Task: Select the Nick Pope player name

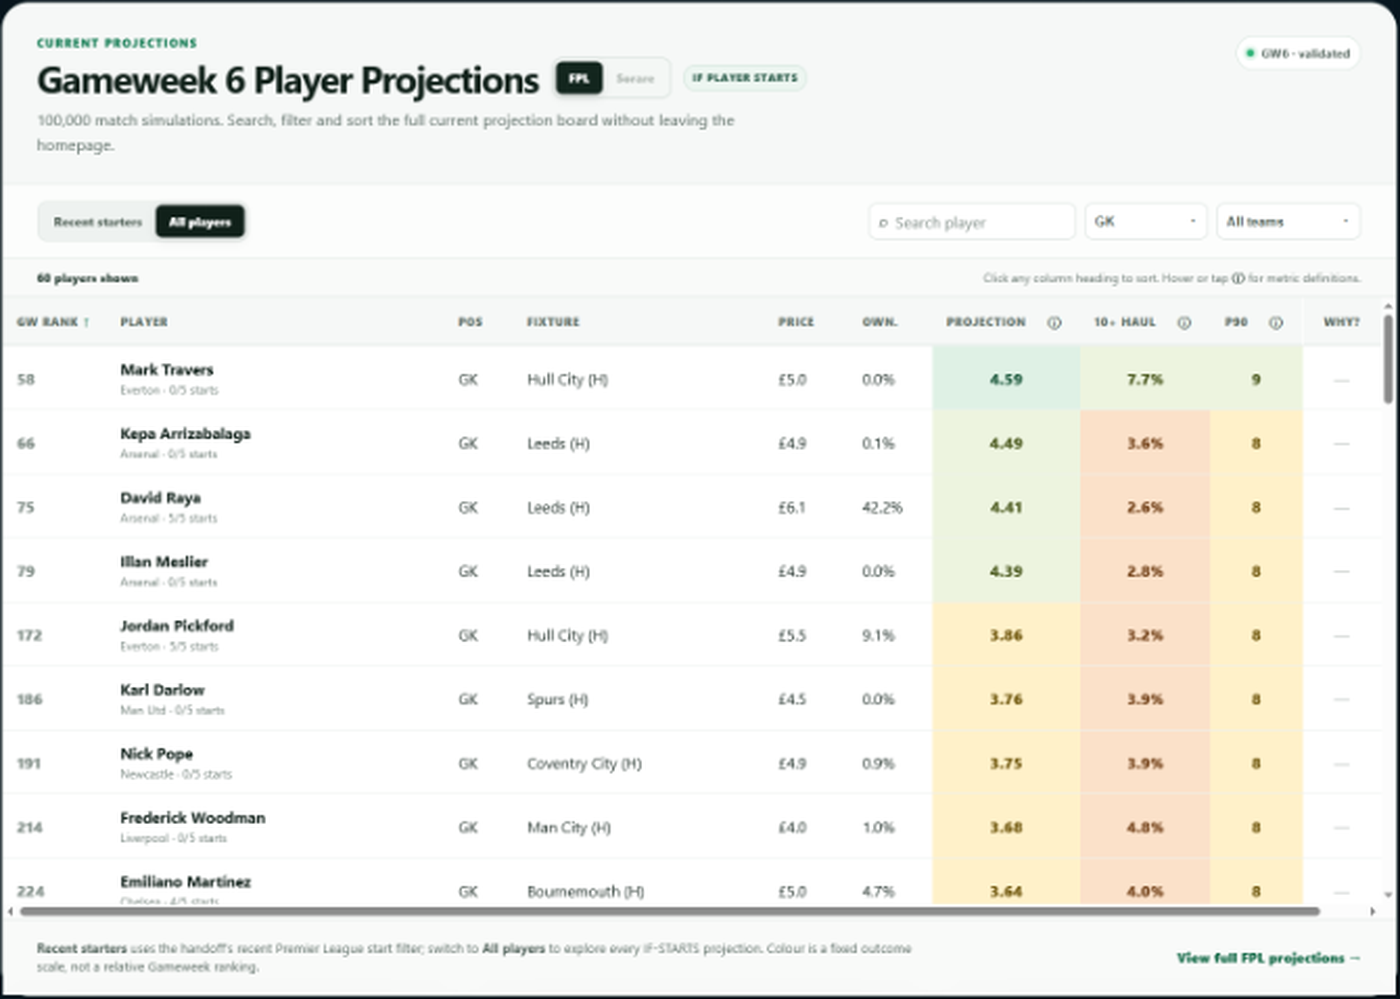Action: pos(157,754)
